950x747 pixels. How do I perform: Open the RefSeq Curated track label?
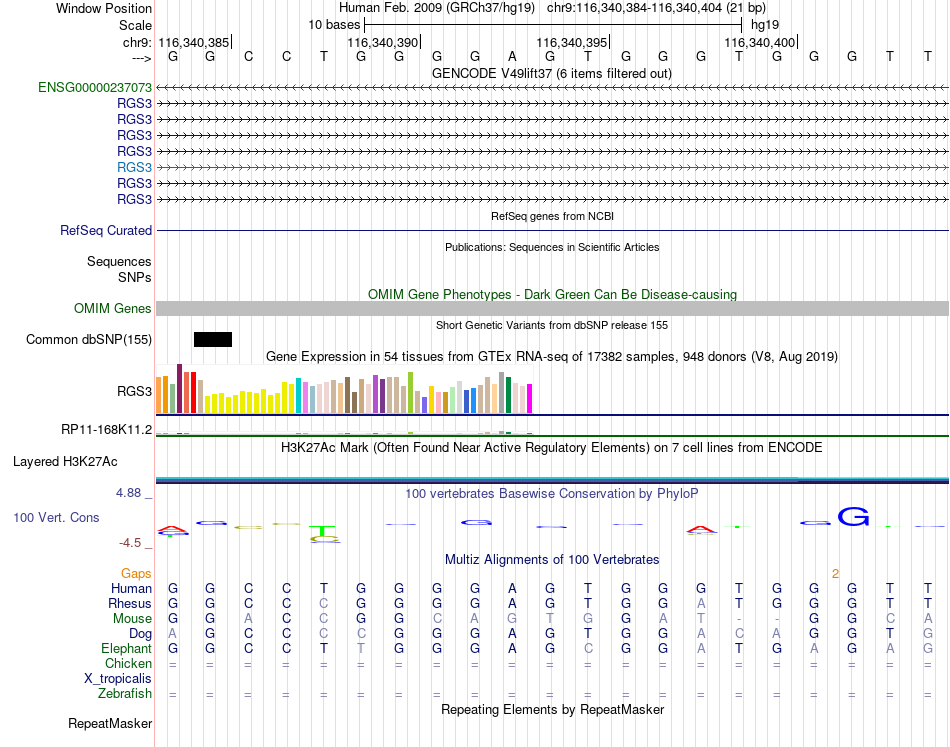click(106, 230)
